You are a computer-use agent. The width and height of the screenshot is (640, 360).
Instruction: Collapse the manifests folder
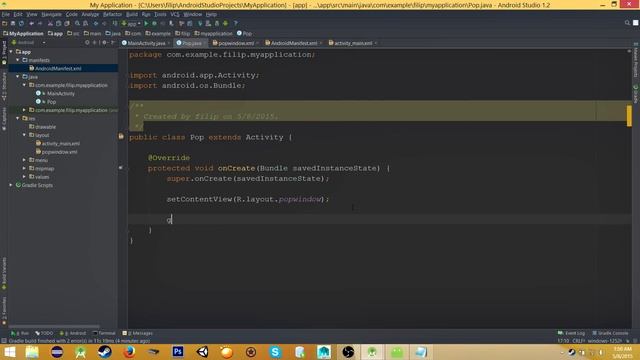pyautogui.click(x=18, y=60)
